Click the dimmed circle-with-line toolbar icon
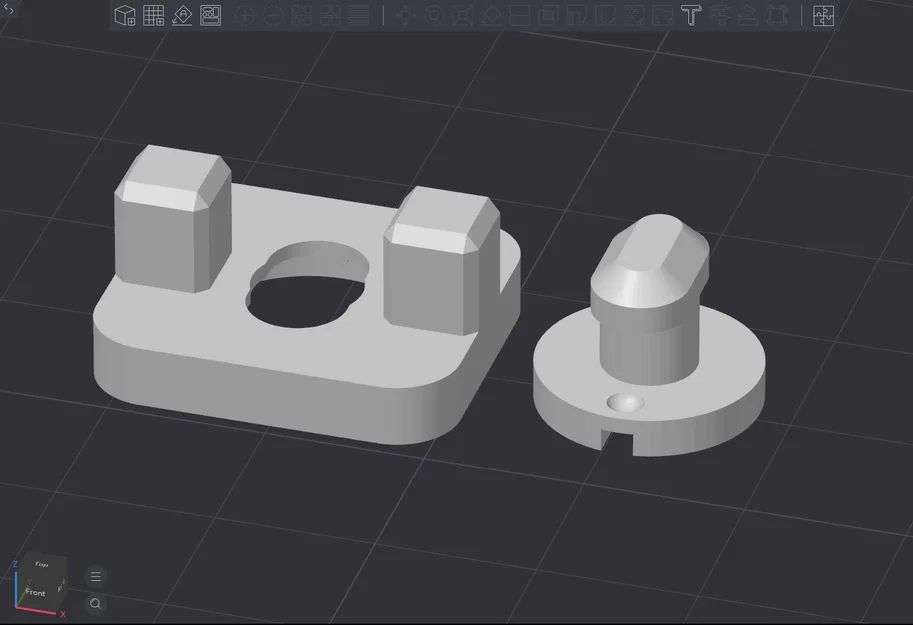Viewport: 913px width, 625px height. point(273,16)
